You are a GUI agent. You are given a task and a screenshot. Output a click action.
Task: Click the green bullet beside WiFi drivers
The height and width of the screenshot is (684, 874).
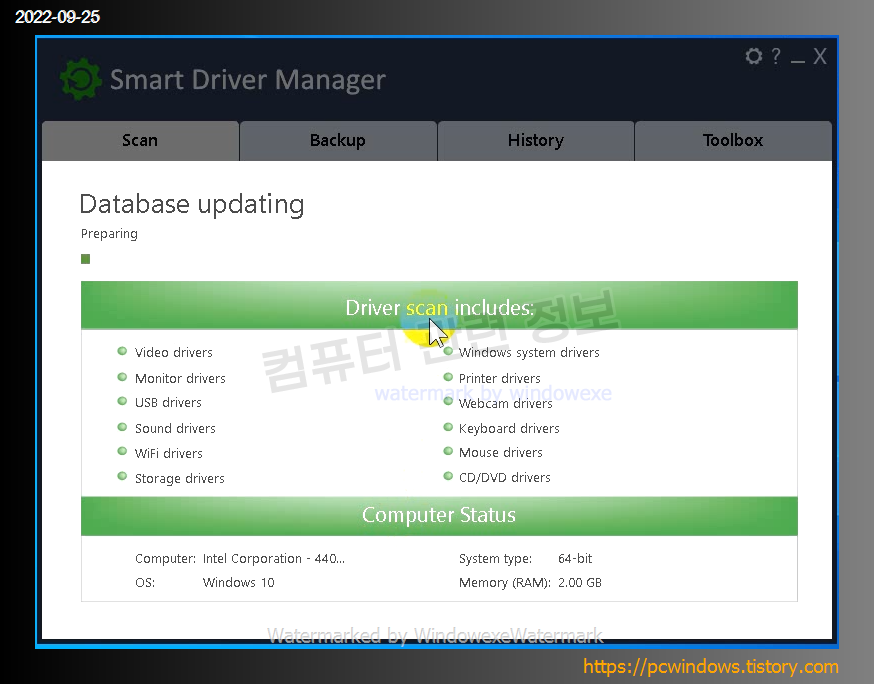(122, 451)
